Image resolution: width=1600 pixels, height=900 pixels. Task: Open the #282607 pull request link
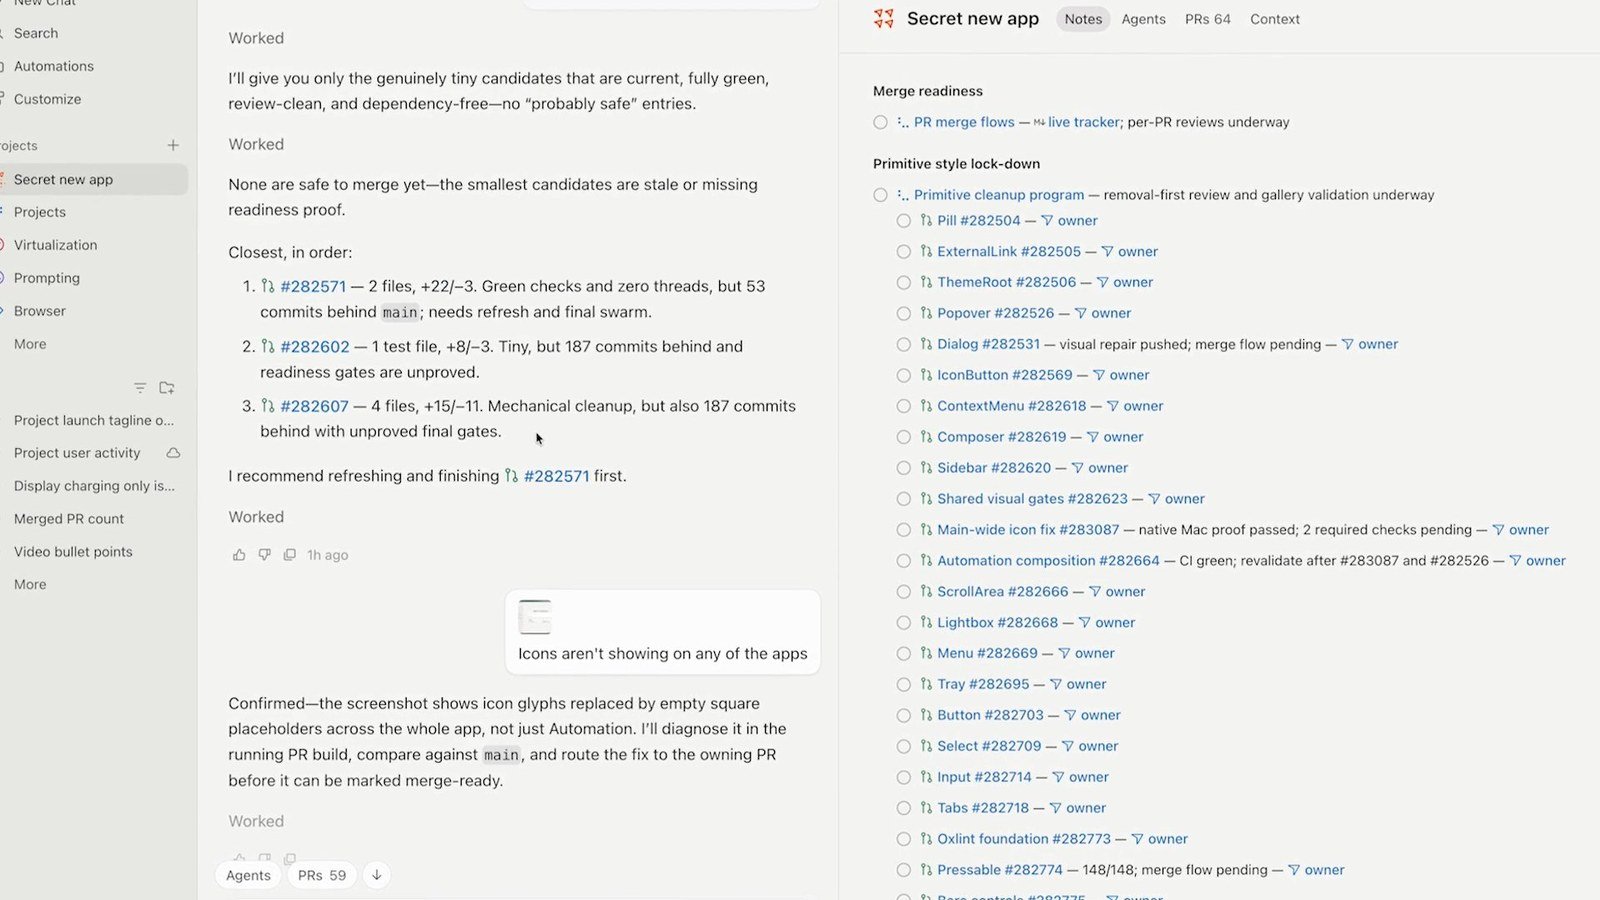[x=314, y=406]
